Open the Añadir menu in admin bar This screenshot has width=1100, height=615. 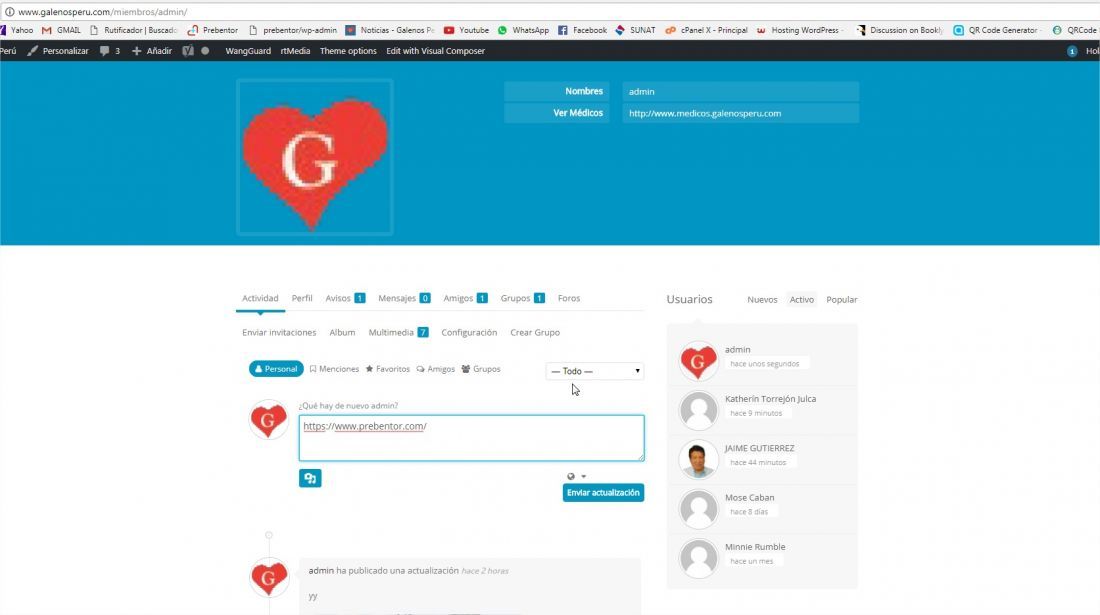(152, 50)
